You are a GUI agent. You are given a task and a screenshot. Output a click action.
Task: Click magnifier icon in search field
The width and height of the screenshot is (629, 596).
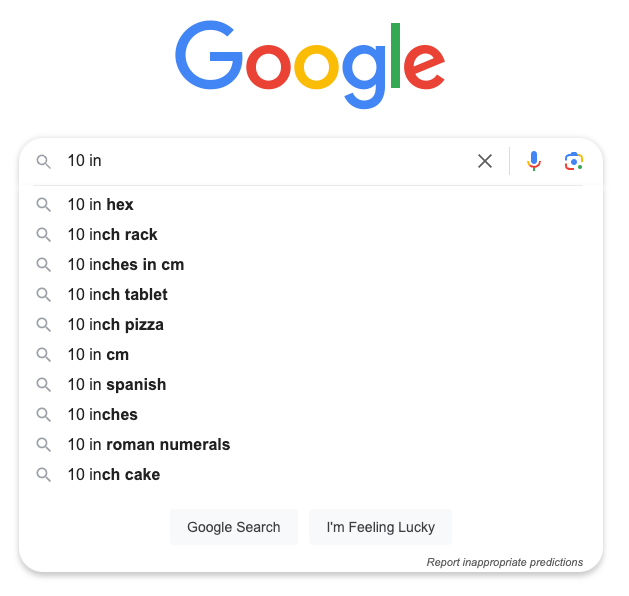(x=44, y=161)
